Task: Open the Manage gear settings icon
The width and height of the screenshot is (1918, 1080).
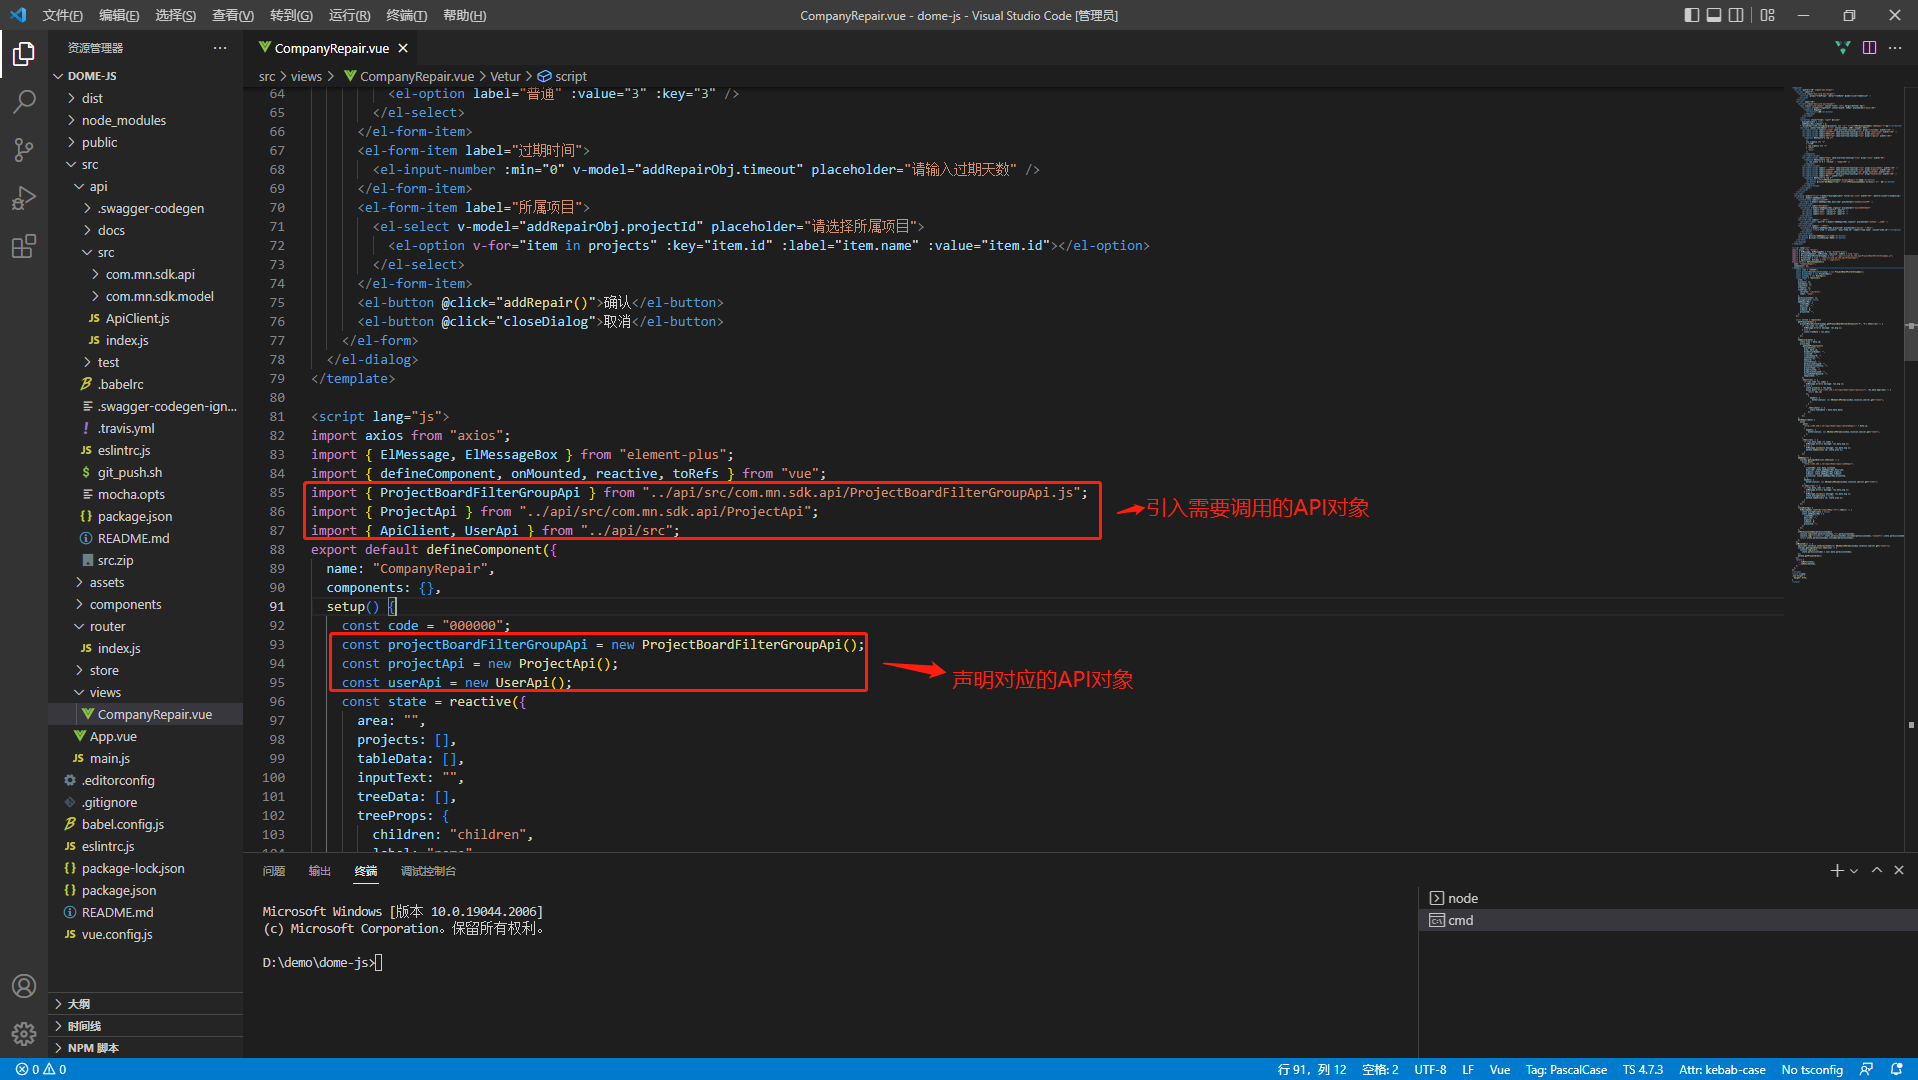Action: (x=24, y=1033)
